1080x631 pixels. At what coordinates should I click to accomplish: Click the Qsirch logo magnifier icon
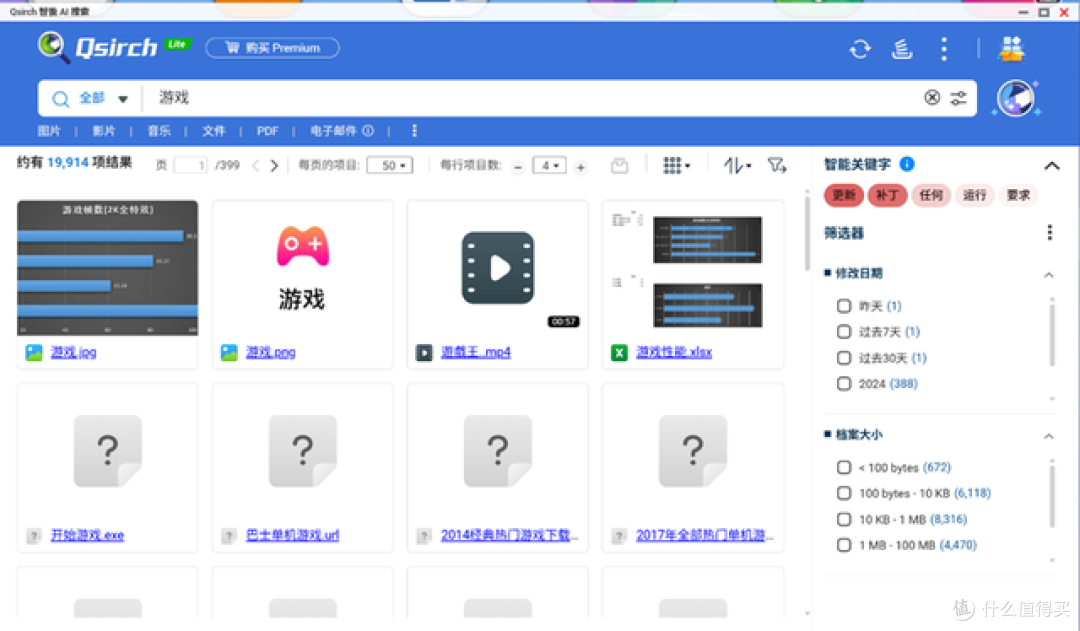tap(53, 48)
